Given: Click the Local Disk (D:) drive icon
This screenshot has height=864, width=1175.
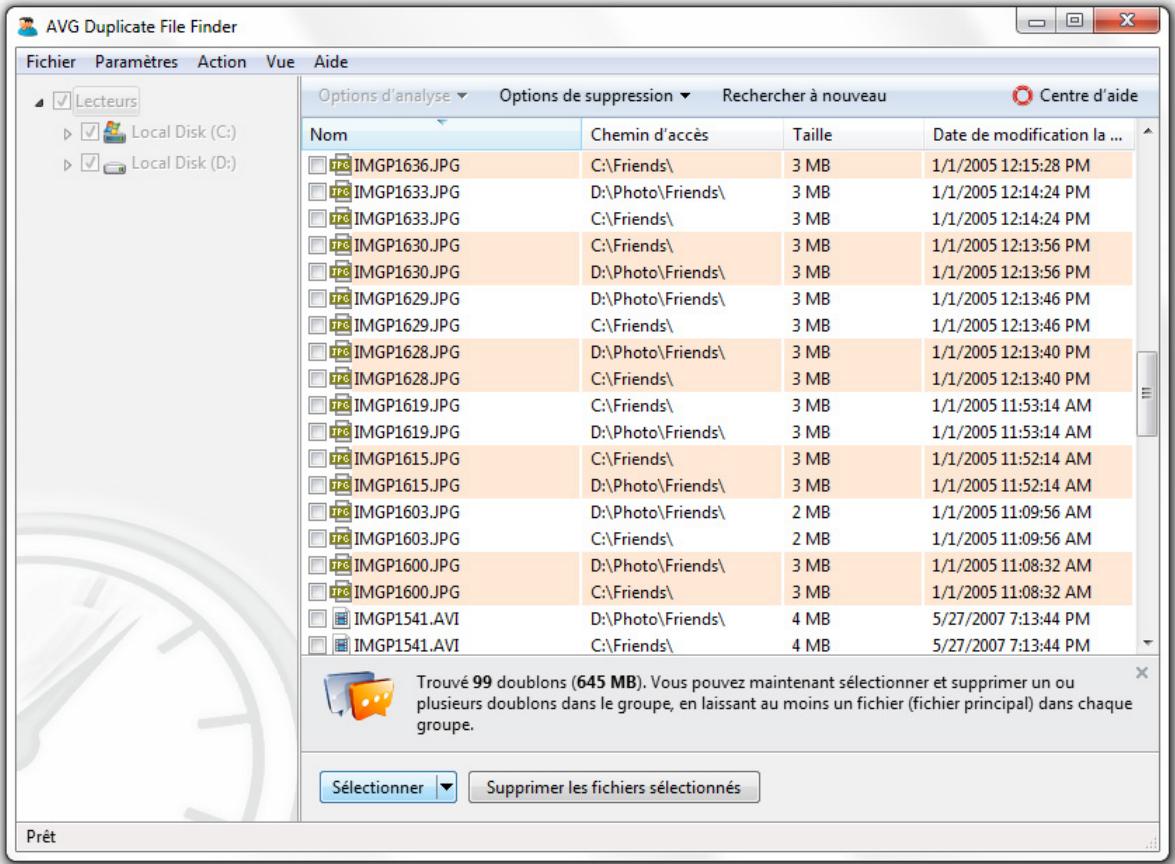Looking at the screenshot, I should coord(115,166).
